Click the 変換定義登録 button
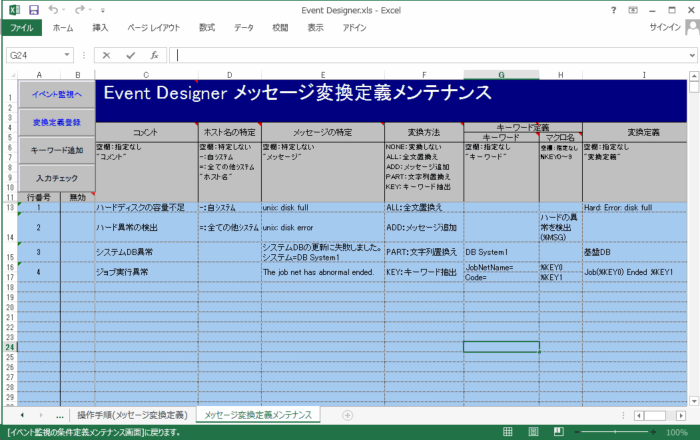The width and height of the screenshot is (700, 440). coord(57,122)
